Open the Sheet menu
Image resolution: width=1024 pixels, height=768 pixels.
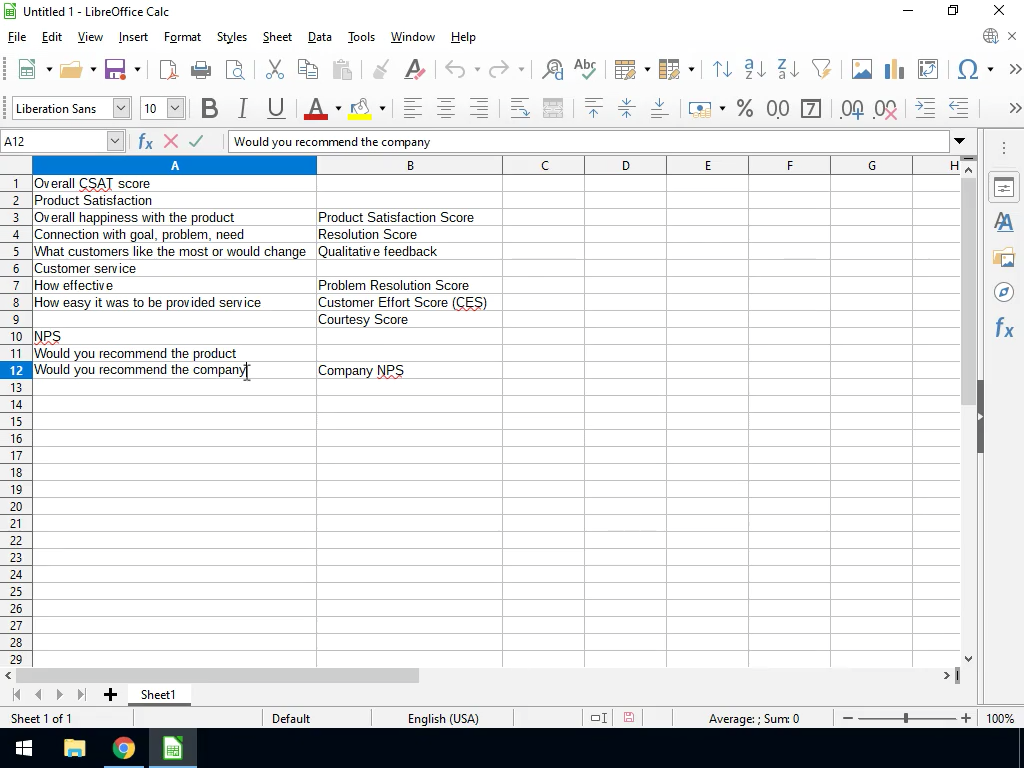277,37
